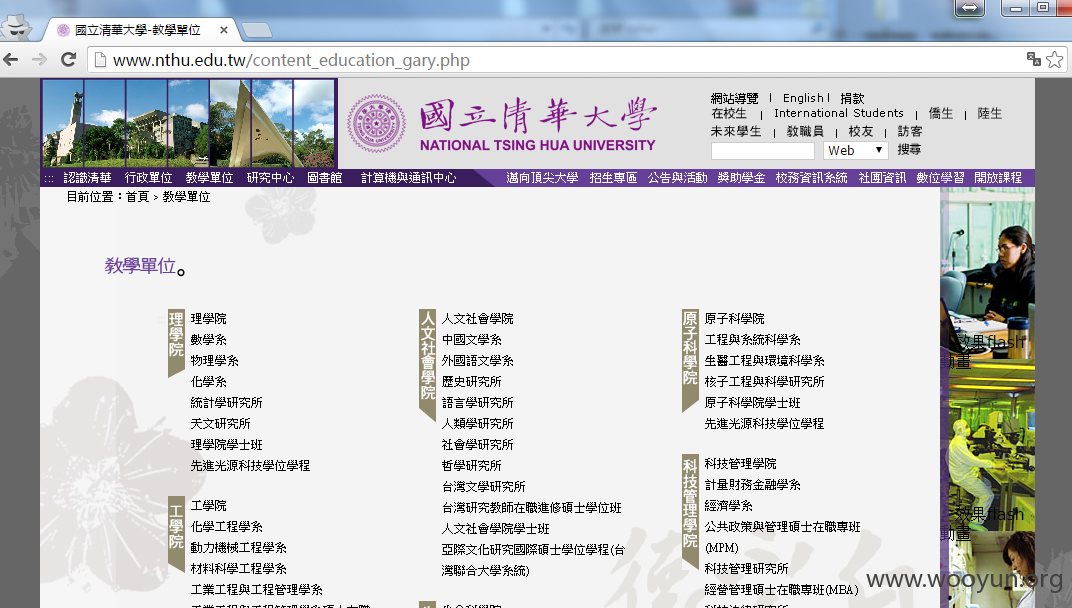Image resolution: width=1072 pixels, height=608 pixels.
Task: Open 人文社會學院 link
Action: coord(477,319)
